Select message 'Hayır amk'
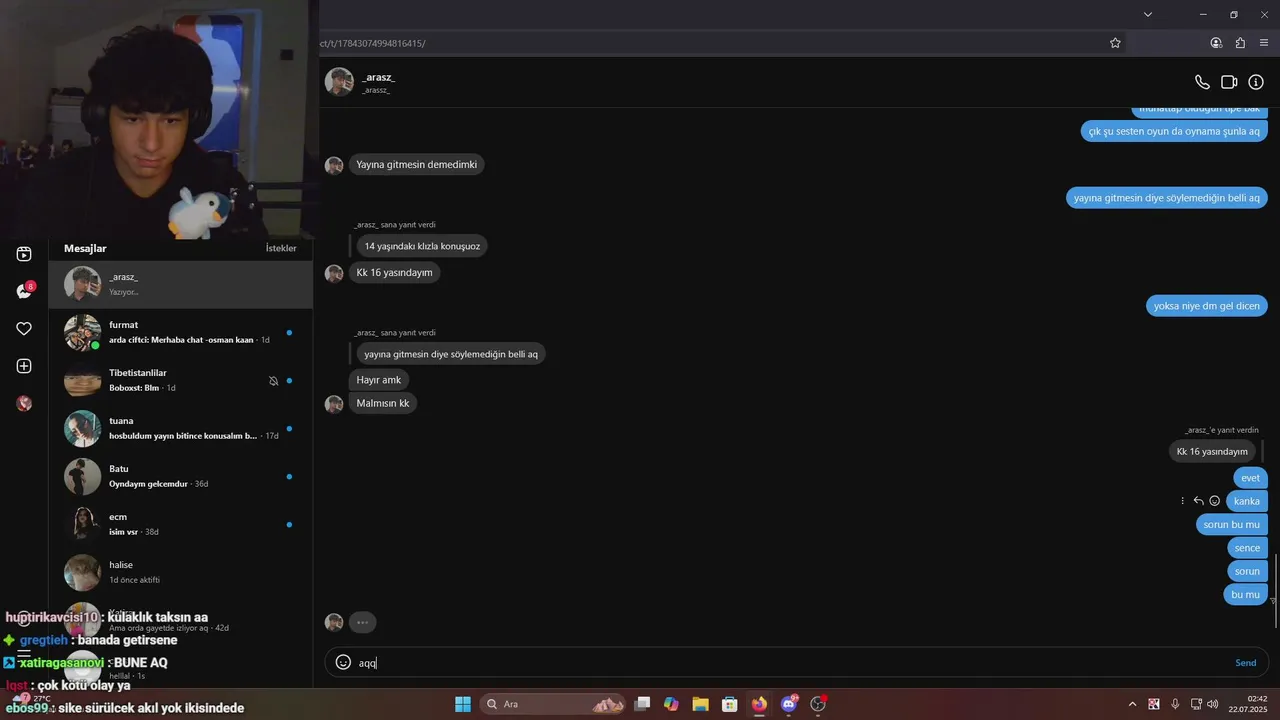This screenshot has height=720, width=1280. (379, 380)
